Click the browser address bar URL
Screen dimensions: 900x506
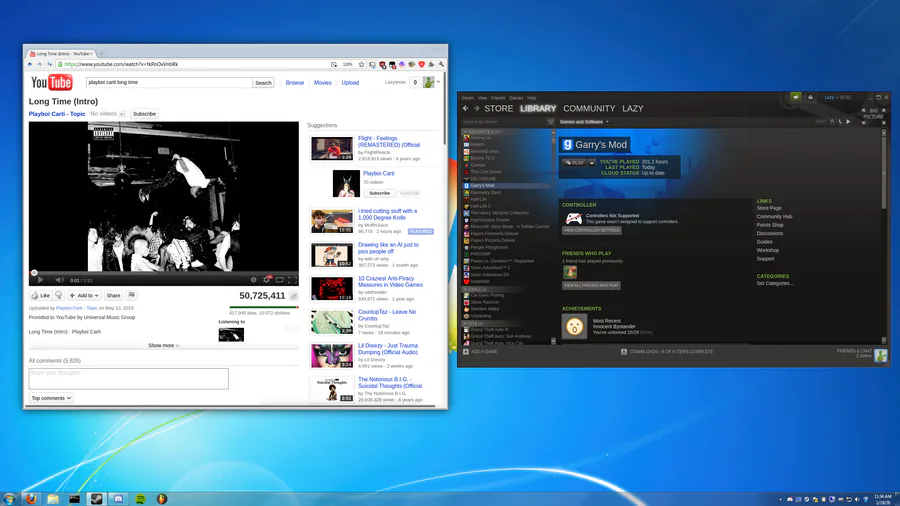coord(121,64)
